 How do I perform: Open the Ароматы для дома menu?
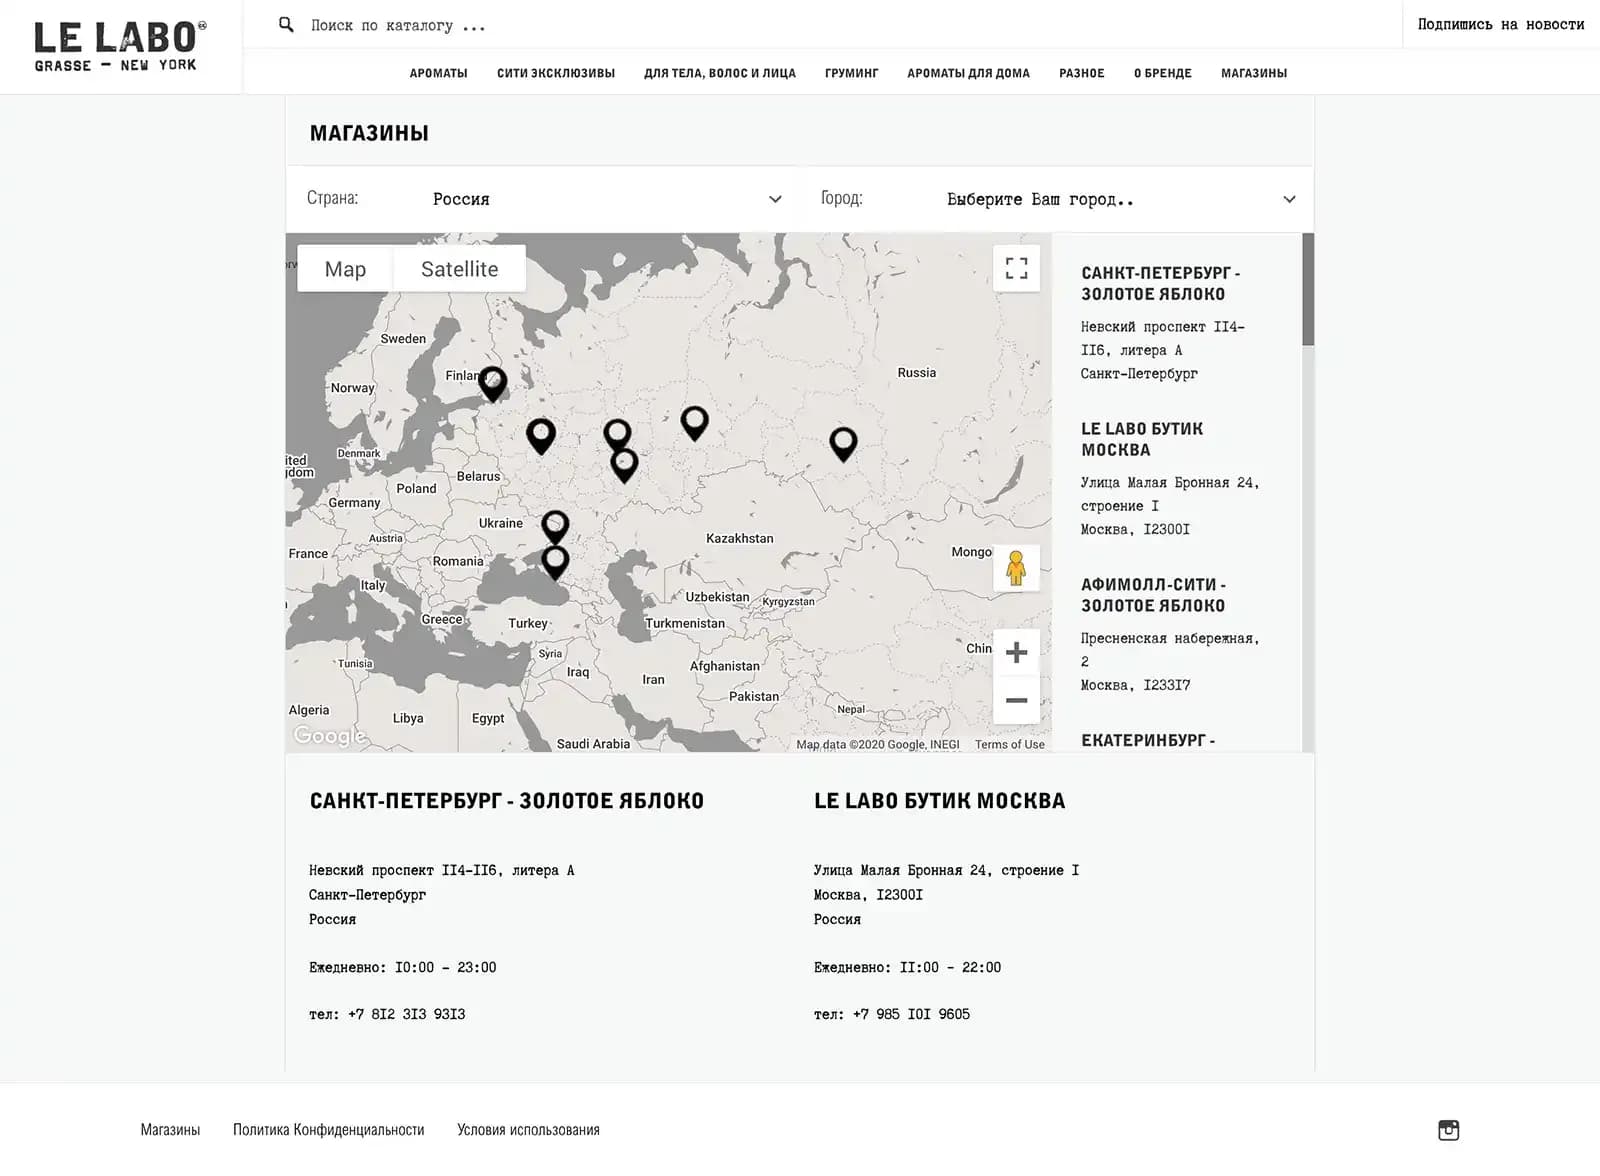pos(968,73)
